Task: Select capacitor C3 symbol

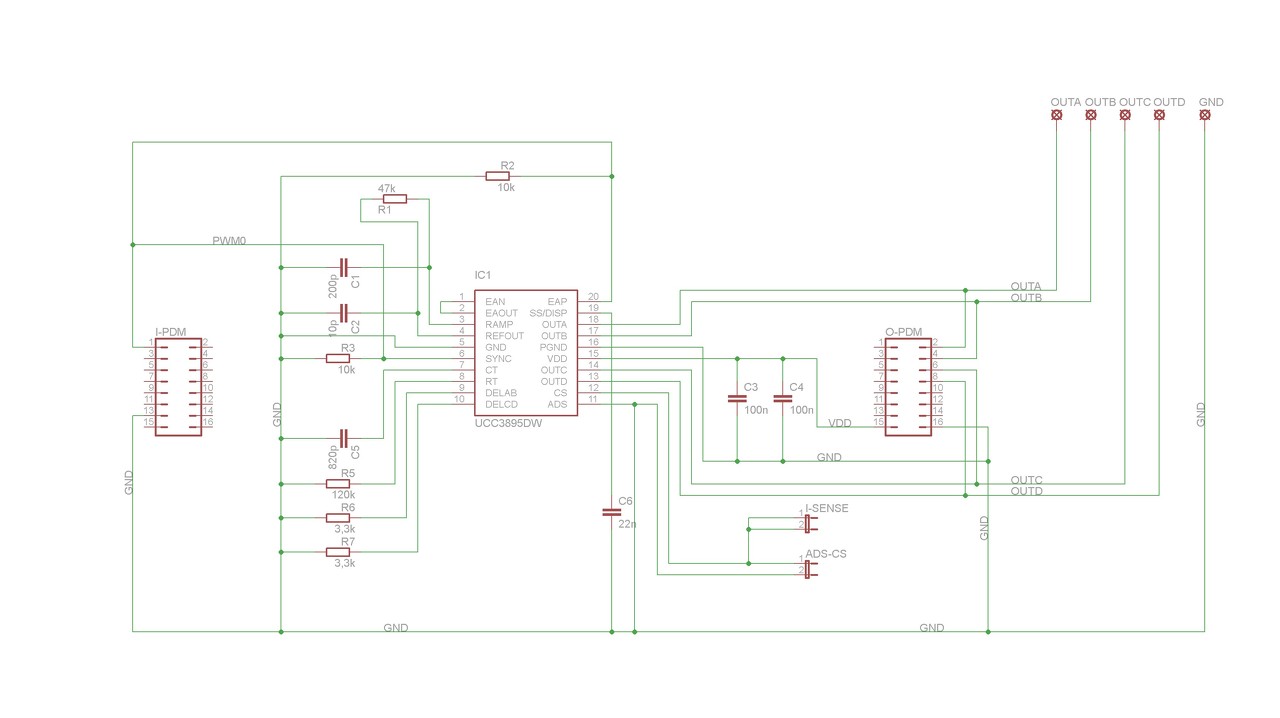Action: click(x=737, y=398)
